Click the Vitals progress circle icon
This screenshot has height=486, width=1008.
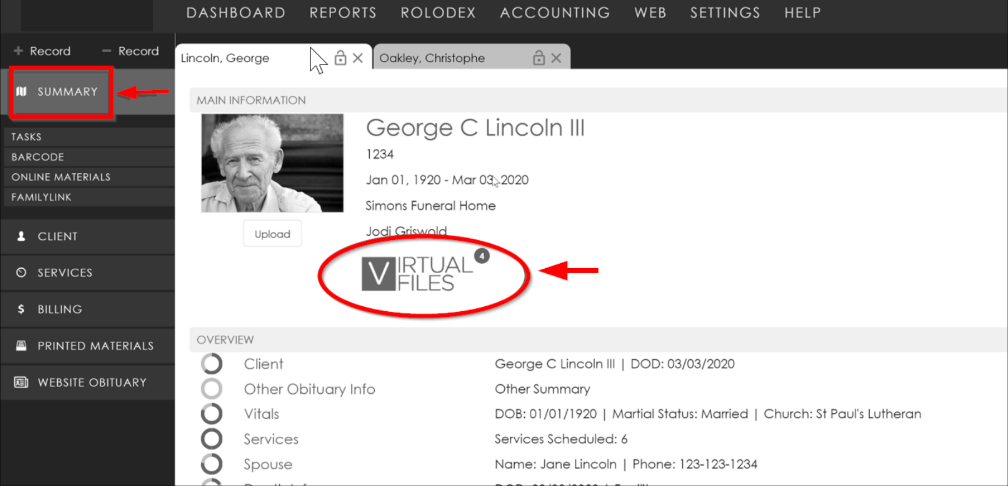click(x=211, y=414)
